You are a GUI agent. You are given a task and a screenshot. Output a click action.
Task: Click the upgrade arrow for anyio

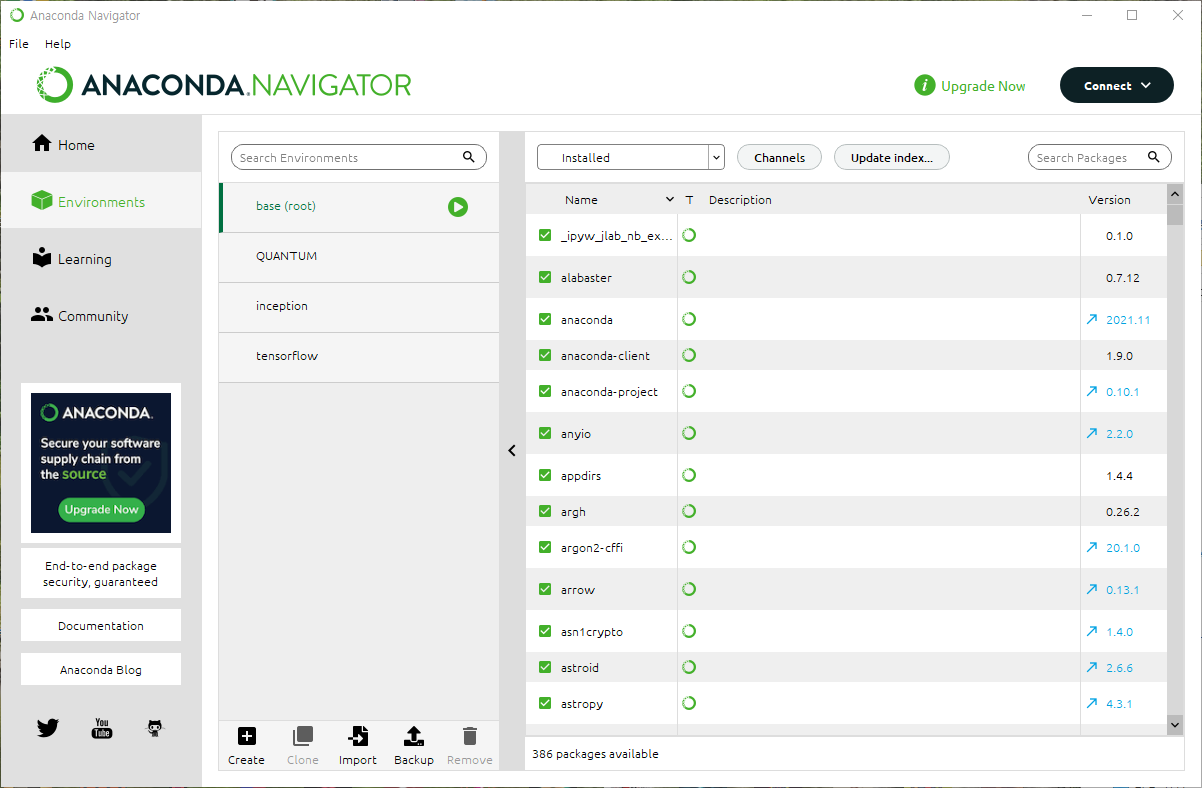pos(1091,433)
